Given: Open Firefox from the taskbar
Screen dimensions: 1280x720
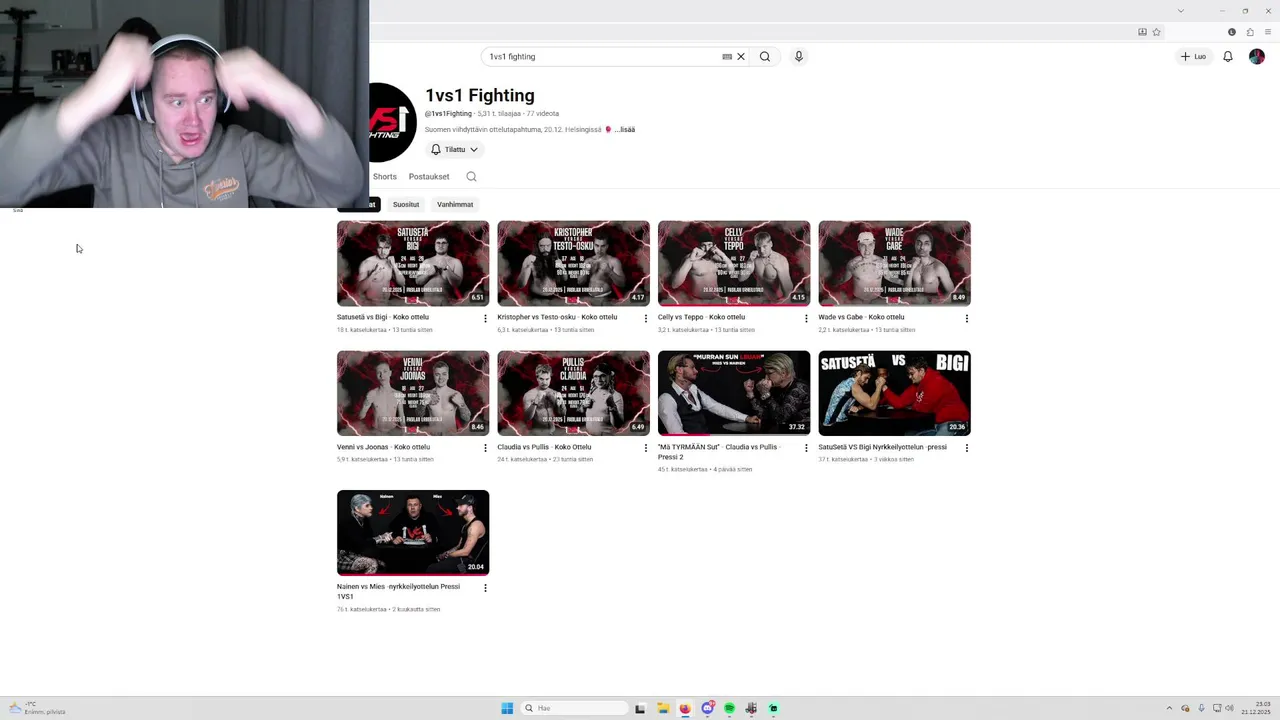Looking at the screenshot, I should (x=685, y=708).
